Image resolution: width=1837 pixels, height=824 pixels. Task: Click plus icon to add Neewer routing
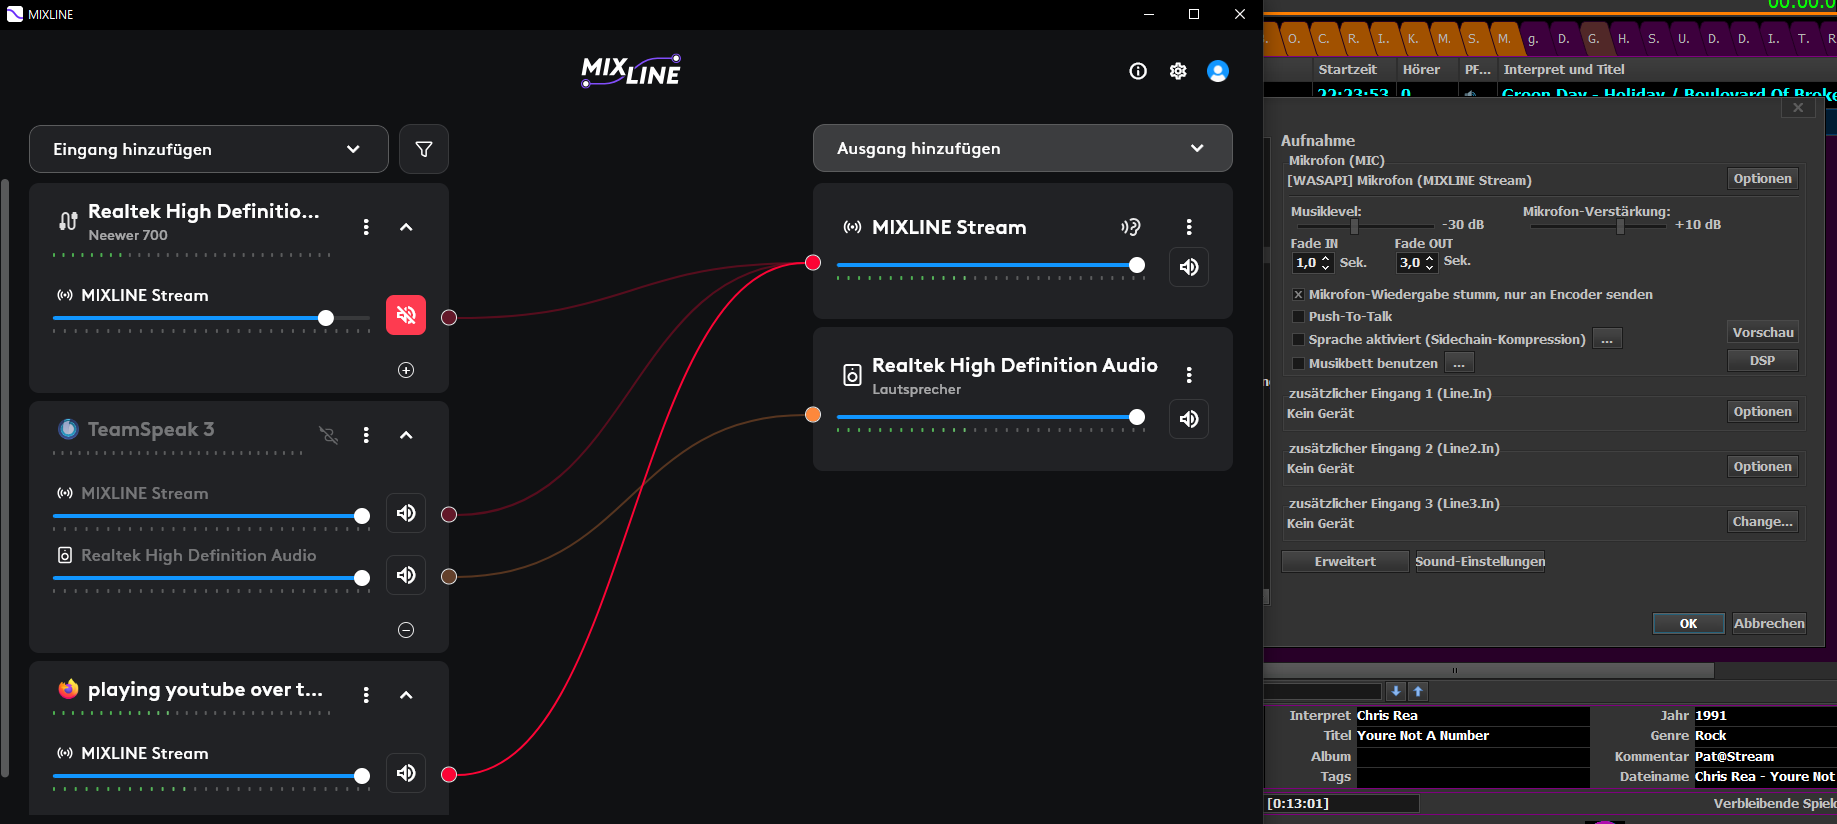[406, 370]
